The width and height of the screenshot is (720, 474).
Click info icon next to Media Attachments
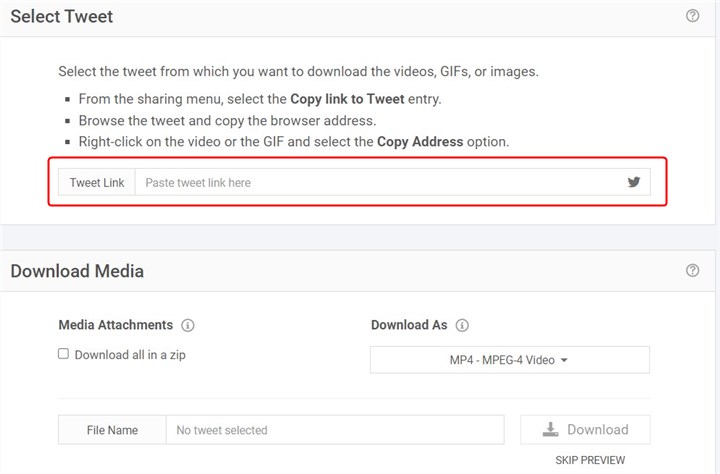click(x=188, y=325)
